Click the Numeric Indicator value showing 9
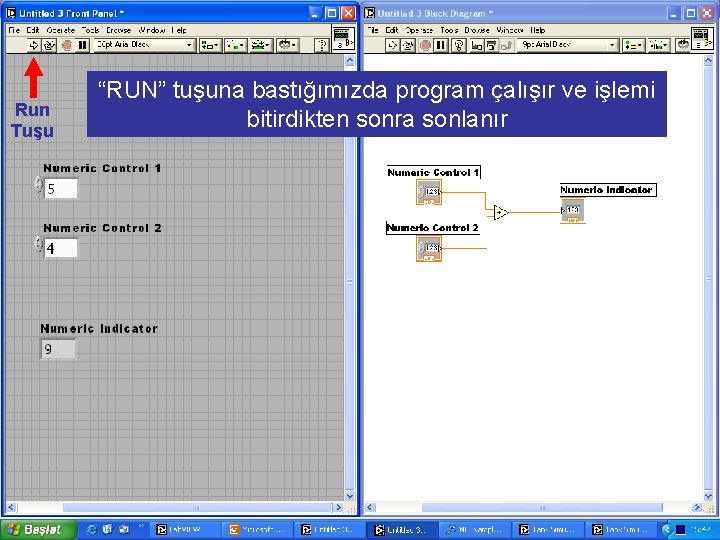The width and height of the screenshot is (720, 540). [x=58, y=349]
